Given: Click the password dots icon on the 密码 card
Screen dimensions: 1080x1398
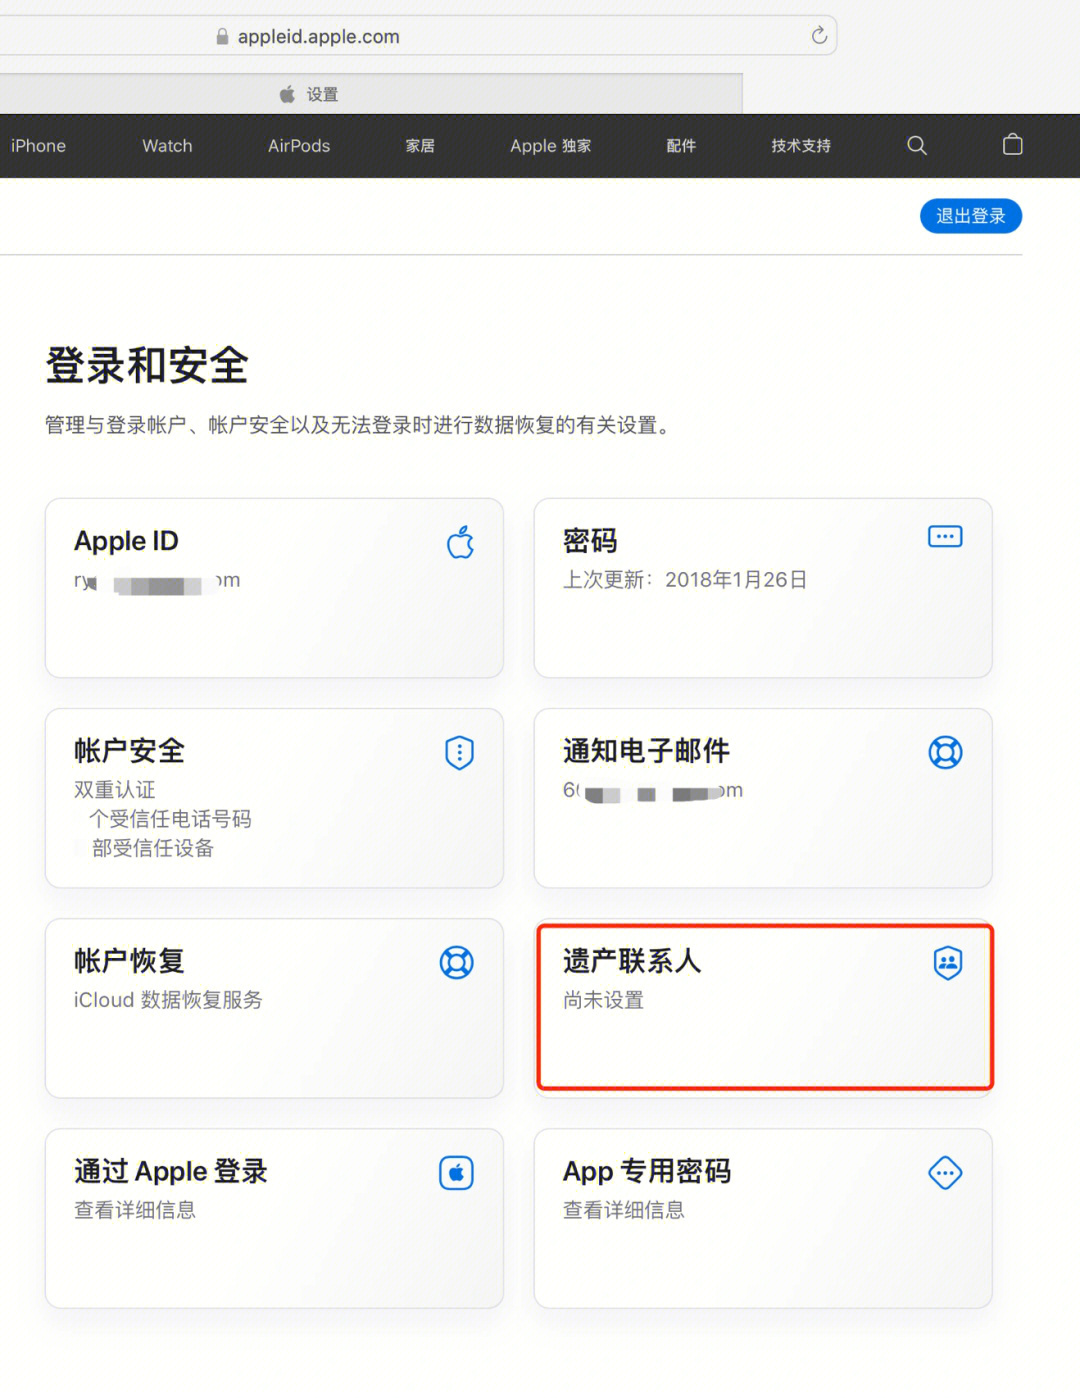Looking at the screenshot, I should (x=945, y=537).
